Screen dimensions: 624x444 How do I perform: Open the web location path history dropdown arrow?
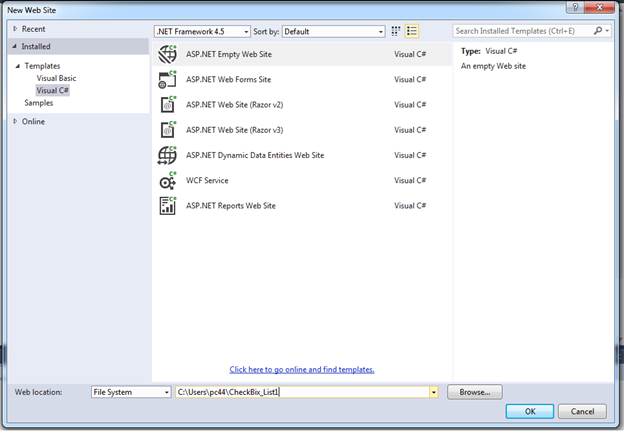pos(433,392)
